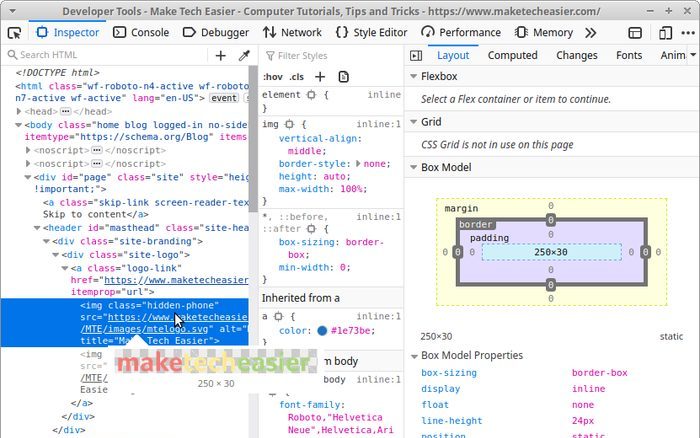Highlight elements matching a selector icon
Viewport: 700px width, 438px height.
[x=278, y=316]
